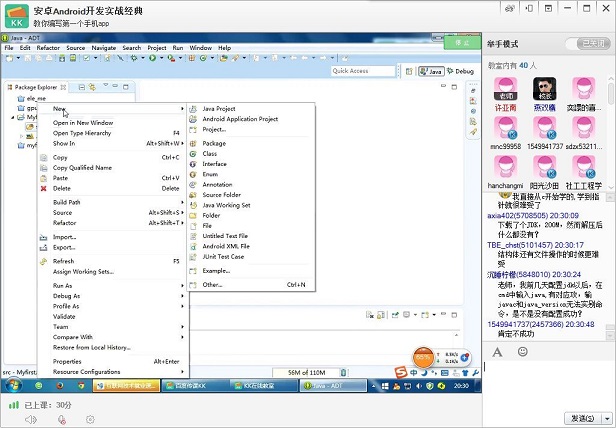Click the New Java Class toolbar icon

point(203,58)
